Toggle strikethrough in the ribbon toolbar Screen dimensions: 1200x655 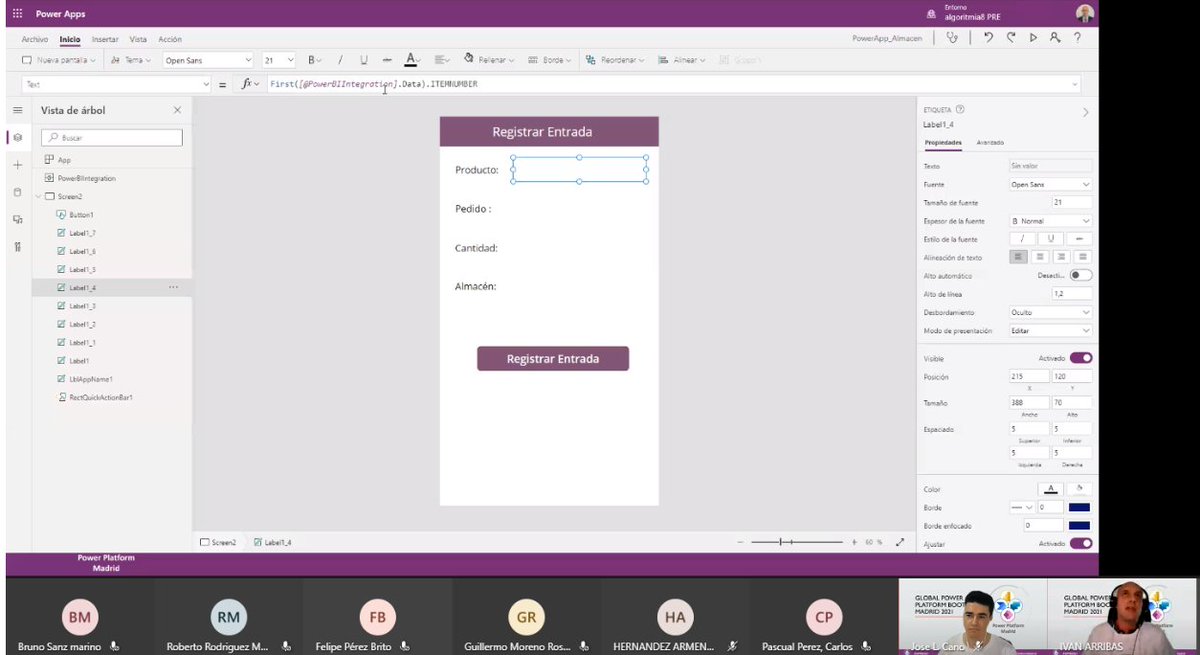coord(387,60)
